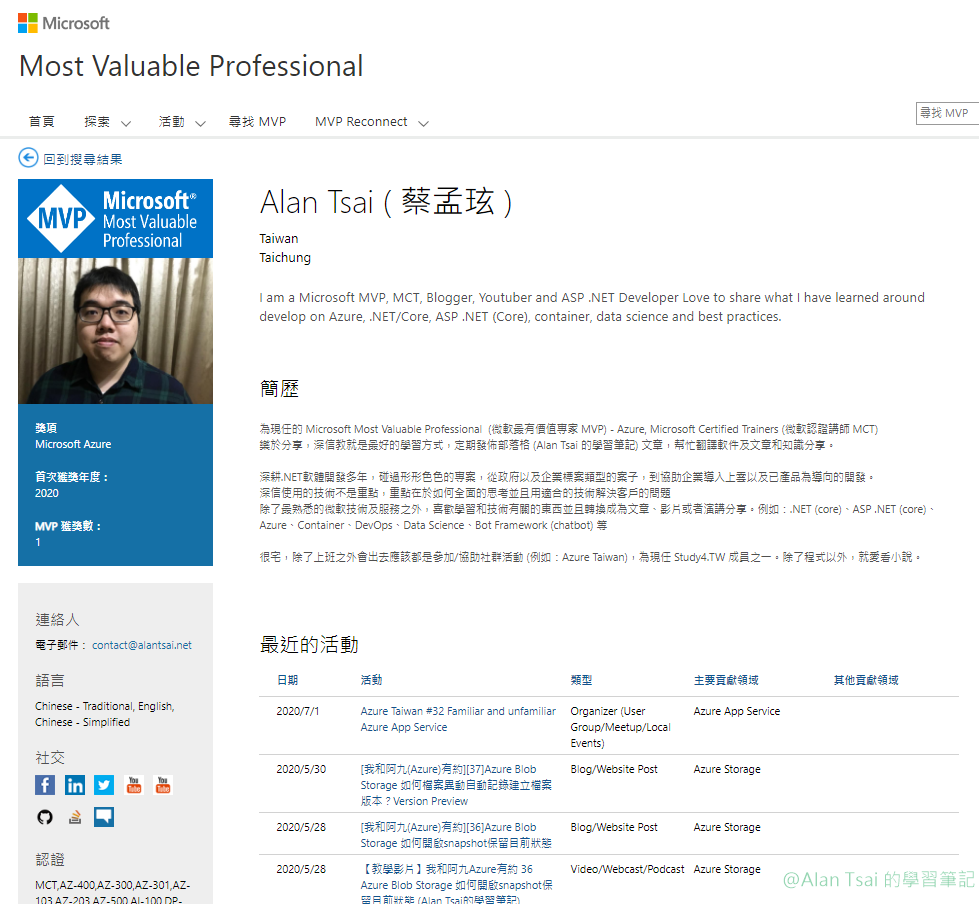Open the GitHub octocat icon

pyautogui.click(x=45, y=817)
